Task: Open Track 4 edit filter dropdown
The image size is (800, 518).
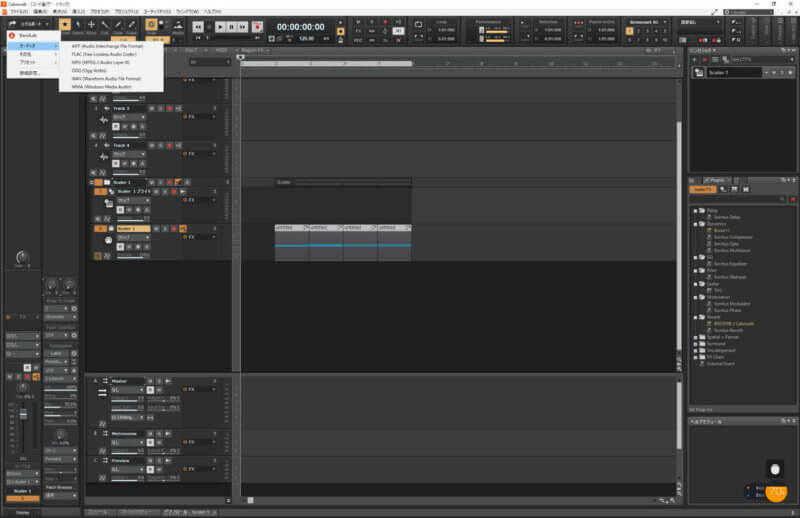Action: point(128,154)
